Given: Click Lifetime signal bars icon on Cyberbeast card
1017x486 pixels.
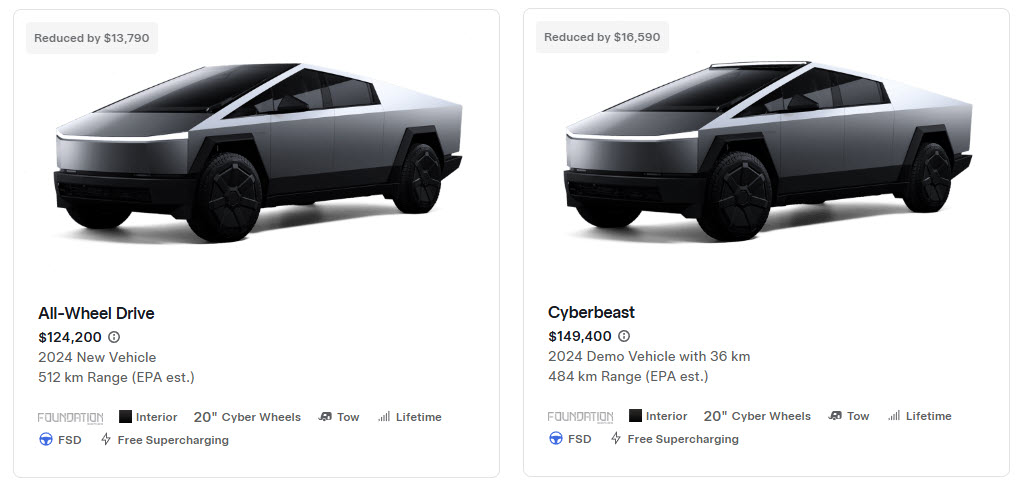Looking at the screenshot, I should (894, 416).
